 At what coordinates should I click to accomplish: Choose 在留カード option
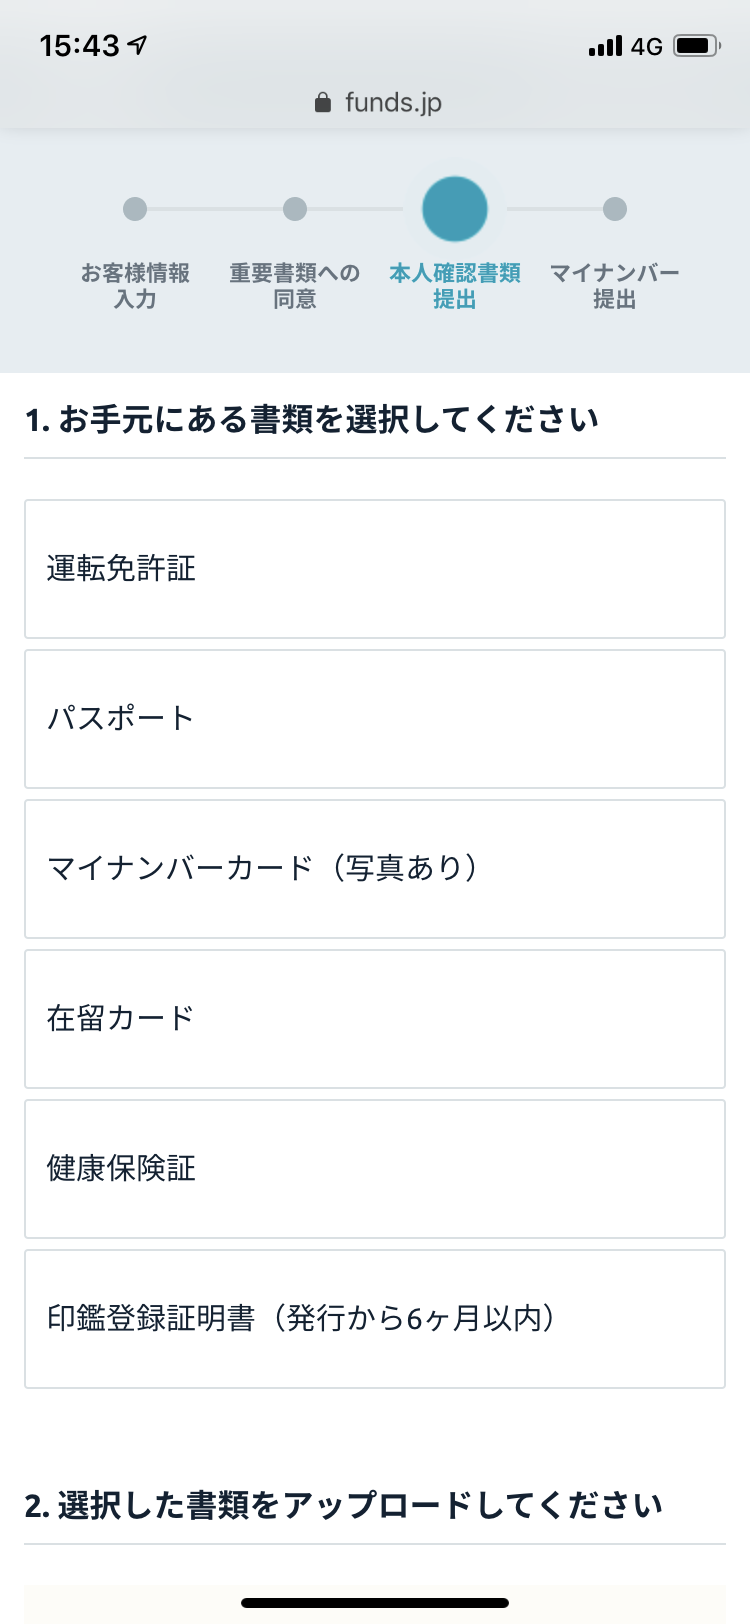pyautogui.click(x=375, y=1019)
